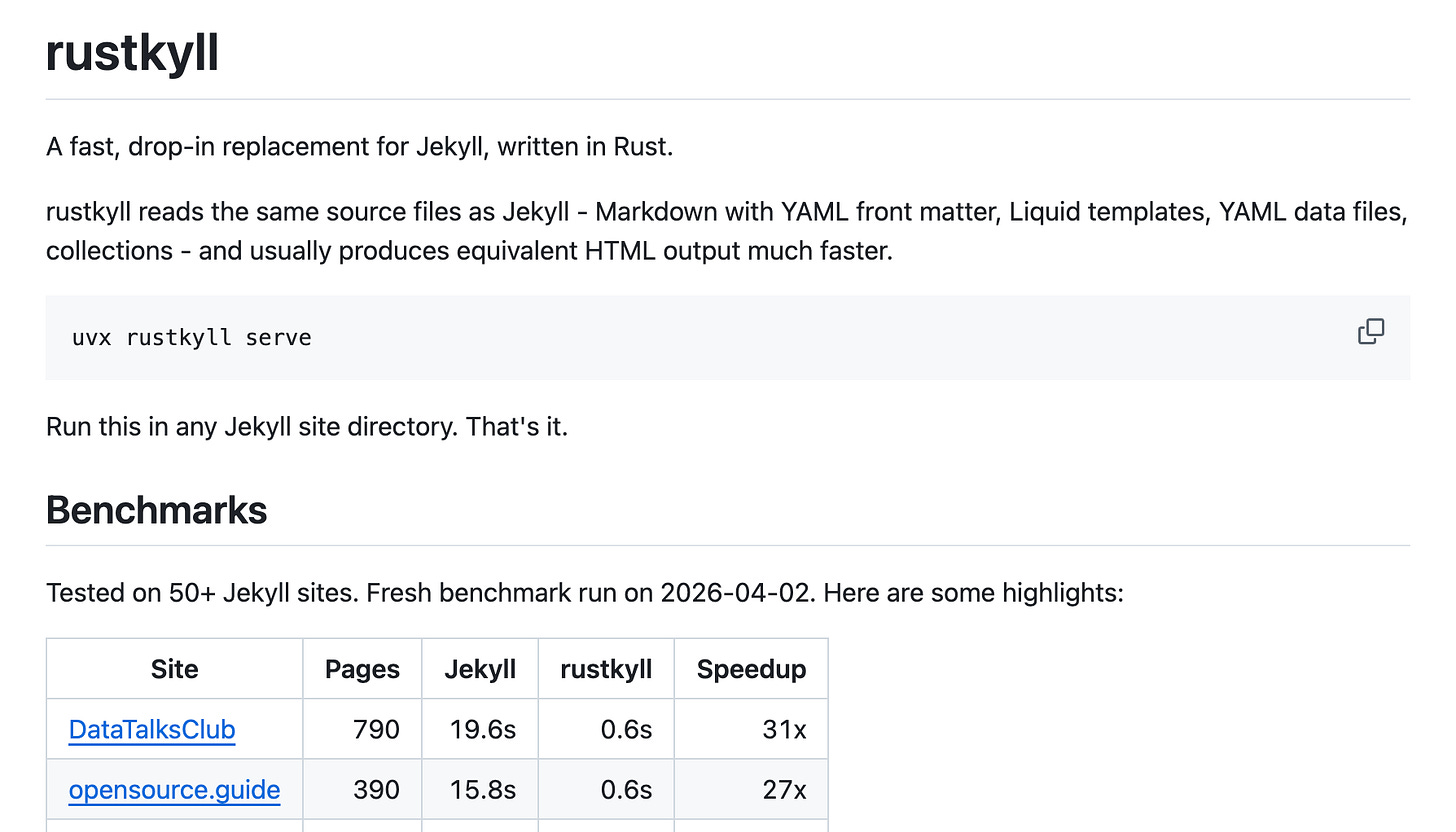The height and width of the screenshot is (832, 1456).
Task: Click the 0.6s cell in DataTalksClub row
Action: 606,730
